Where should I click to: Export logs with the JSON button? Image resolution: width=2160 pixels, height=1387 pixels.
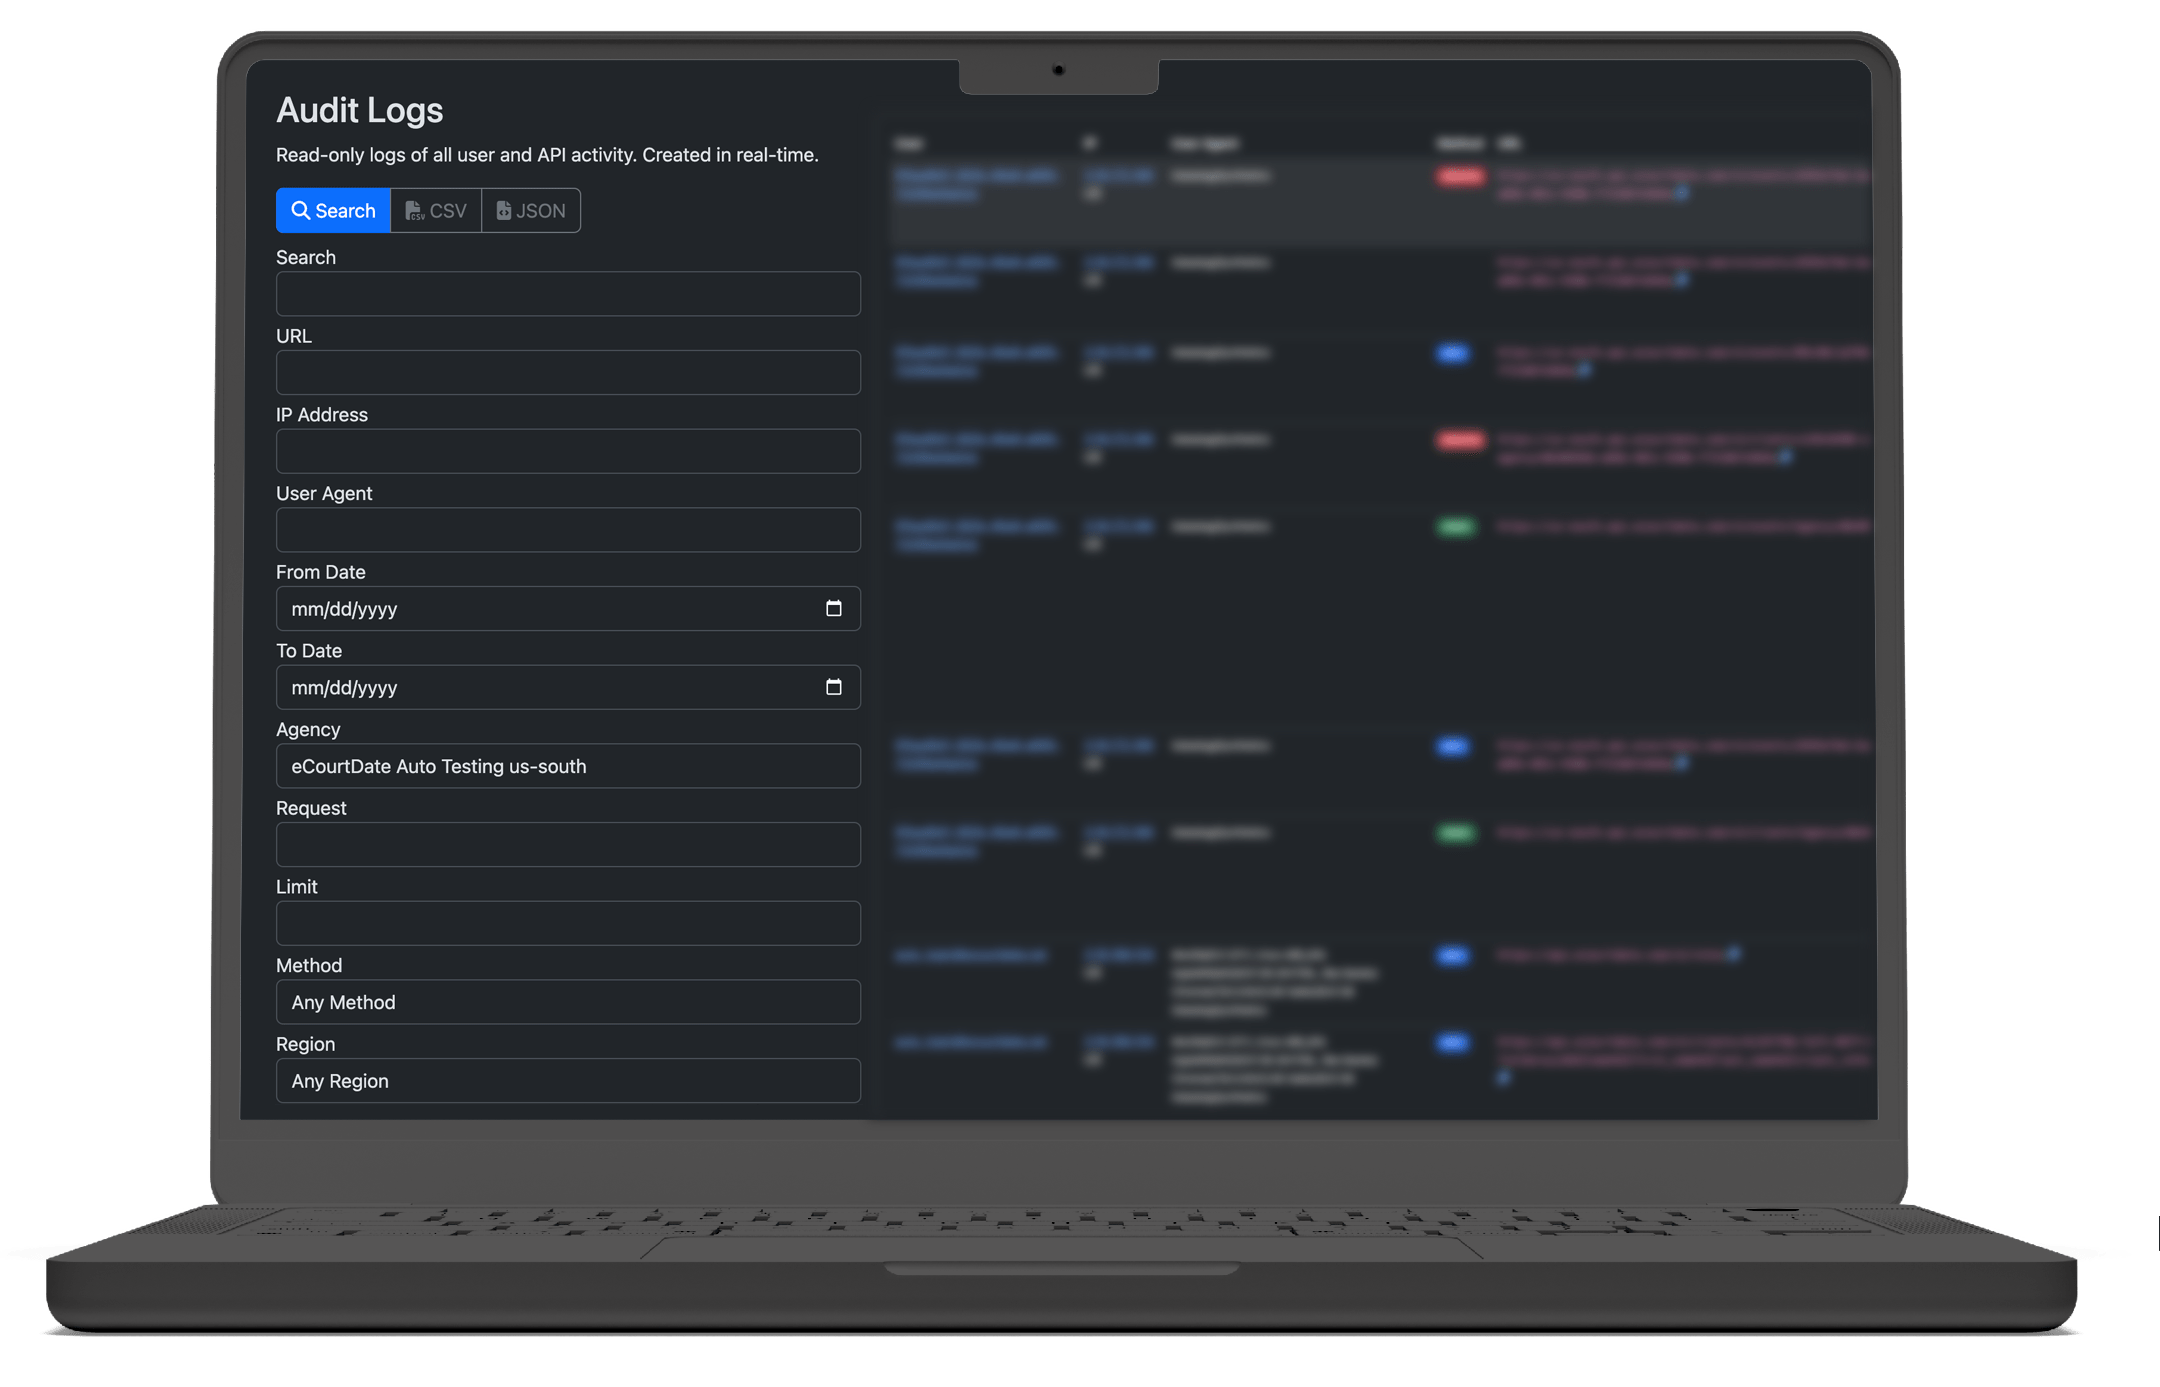[x=531, y=210]
